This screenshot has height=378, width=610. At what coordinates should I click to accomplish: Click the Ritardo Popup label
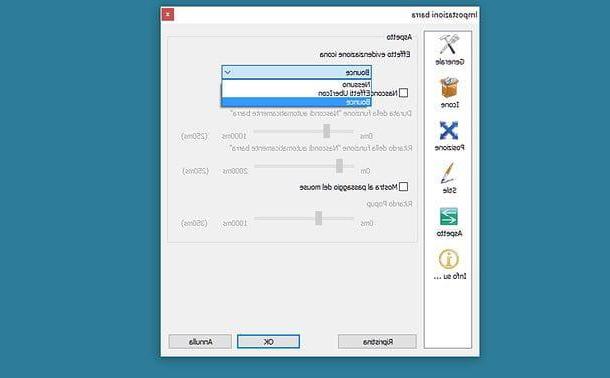389,204
